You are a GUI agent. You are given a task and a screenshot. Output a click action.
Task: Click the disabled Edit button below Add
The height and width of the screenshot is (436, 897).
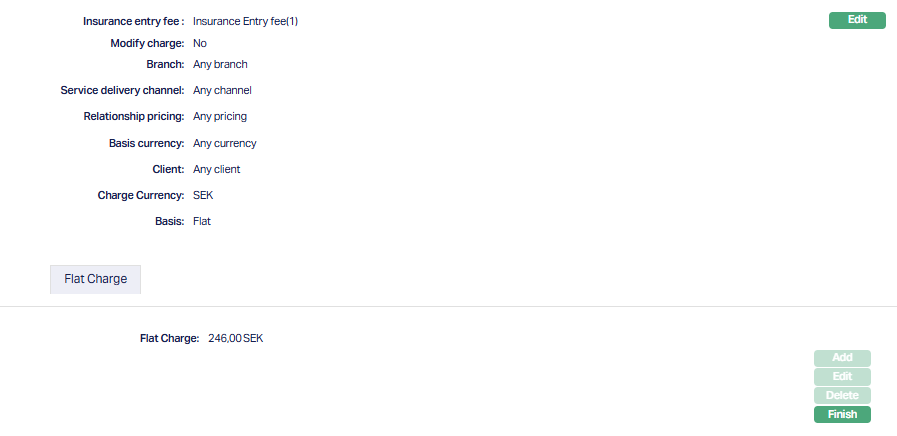[842, 377]
